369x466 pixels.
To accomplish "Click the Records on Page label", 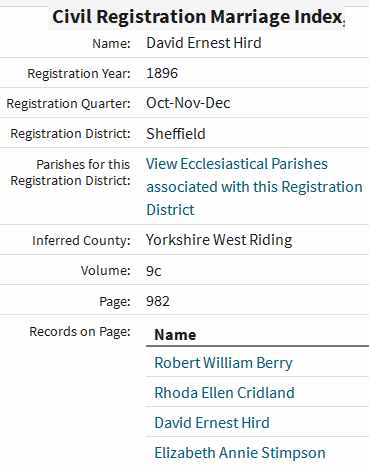I will [x=80, y=332].
